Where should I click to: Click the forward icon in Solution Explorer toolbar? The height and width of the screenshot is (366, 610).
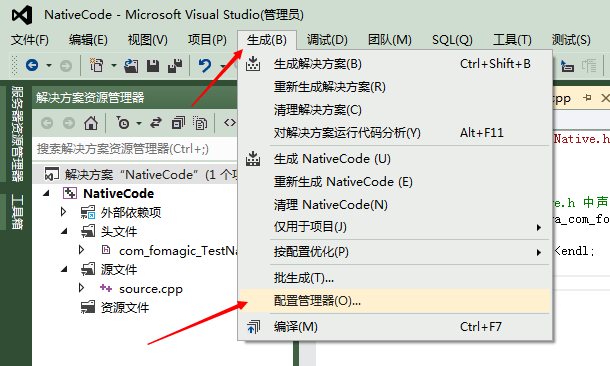(69, 124)
